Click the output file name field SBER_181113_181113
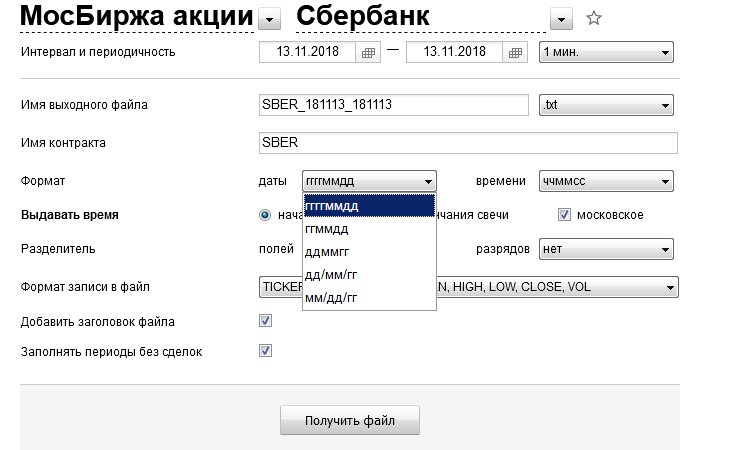 coord(394,105)
